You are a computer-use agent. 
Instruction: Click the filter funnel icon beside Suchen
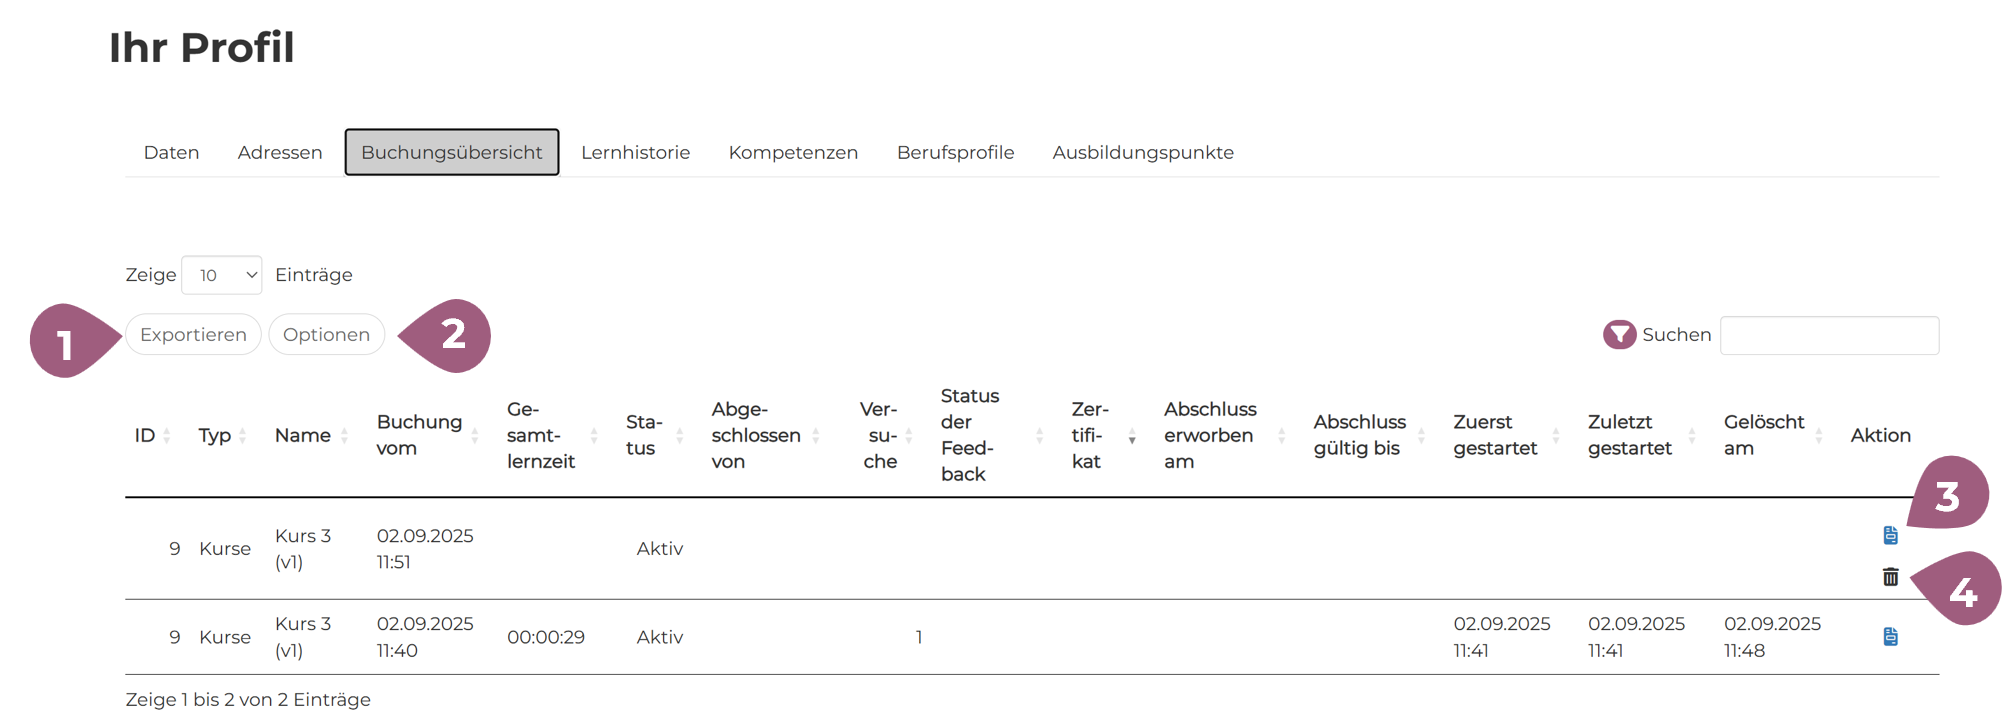pos(1619,335)
